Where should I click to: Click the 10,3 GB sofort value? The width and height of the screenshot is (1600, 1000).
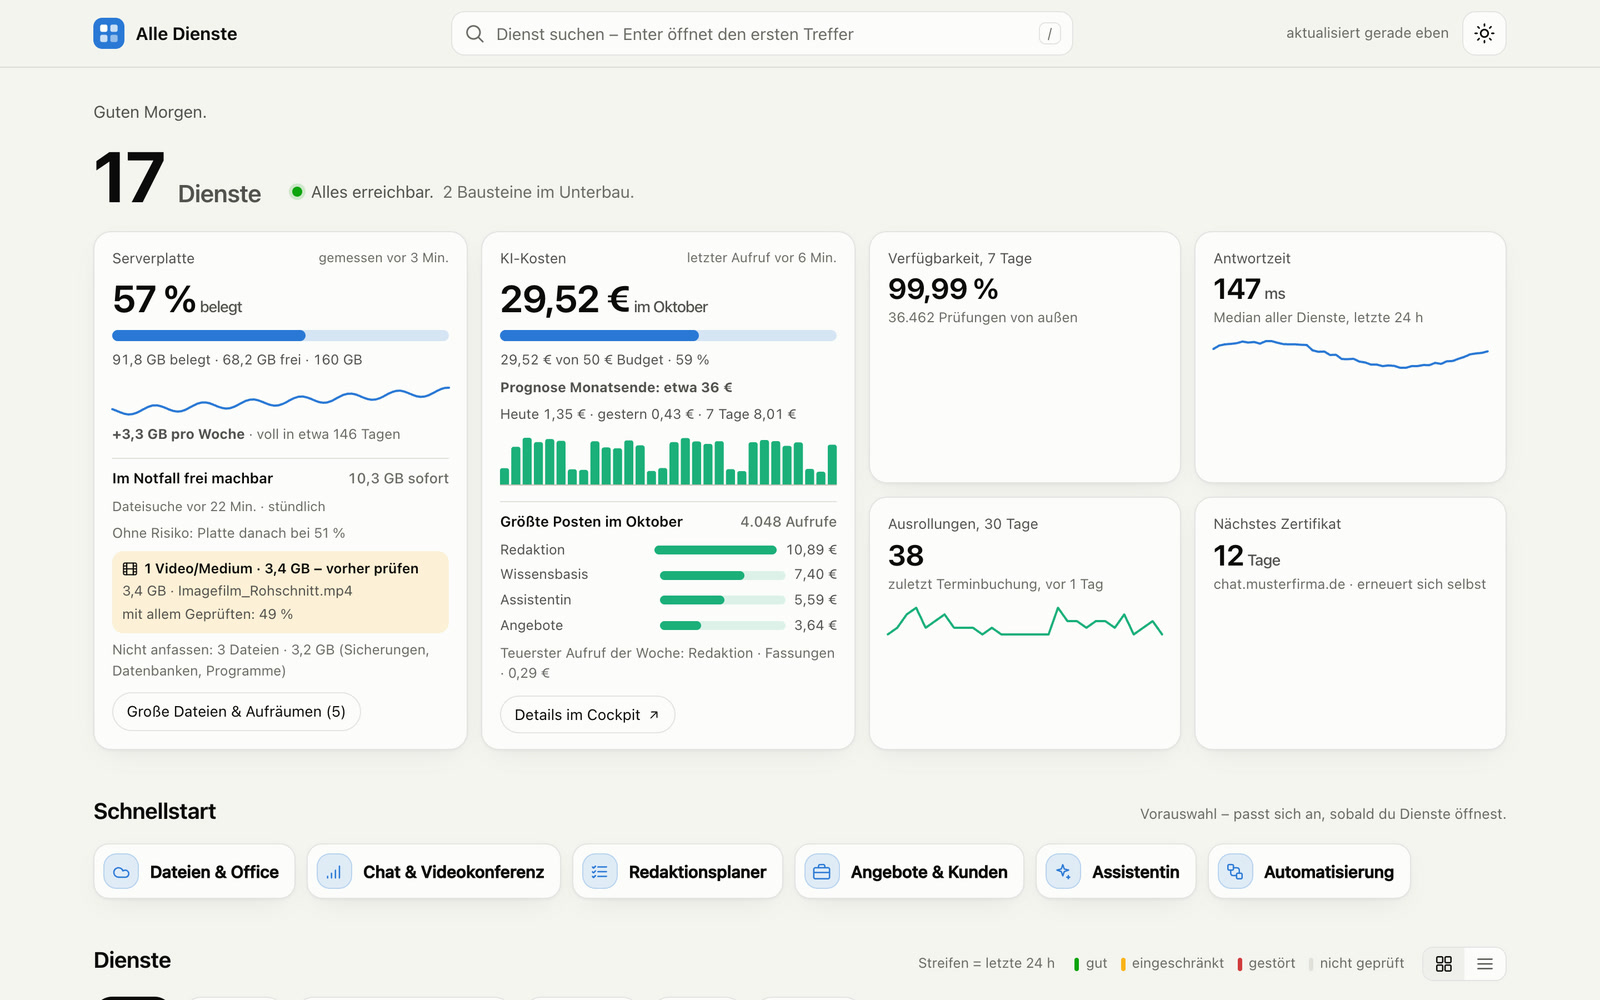point(398,479)
